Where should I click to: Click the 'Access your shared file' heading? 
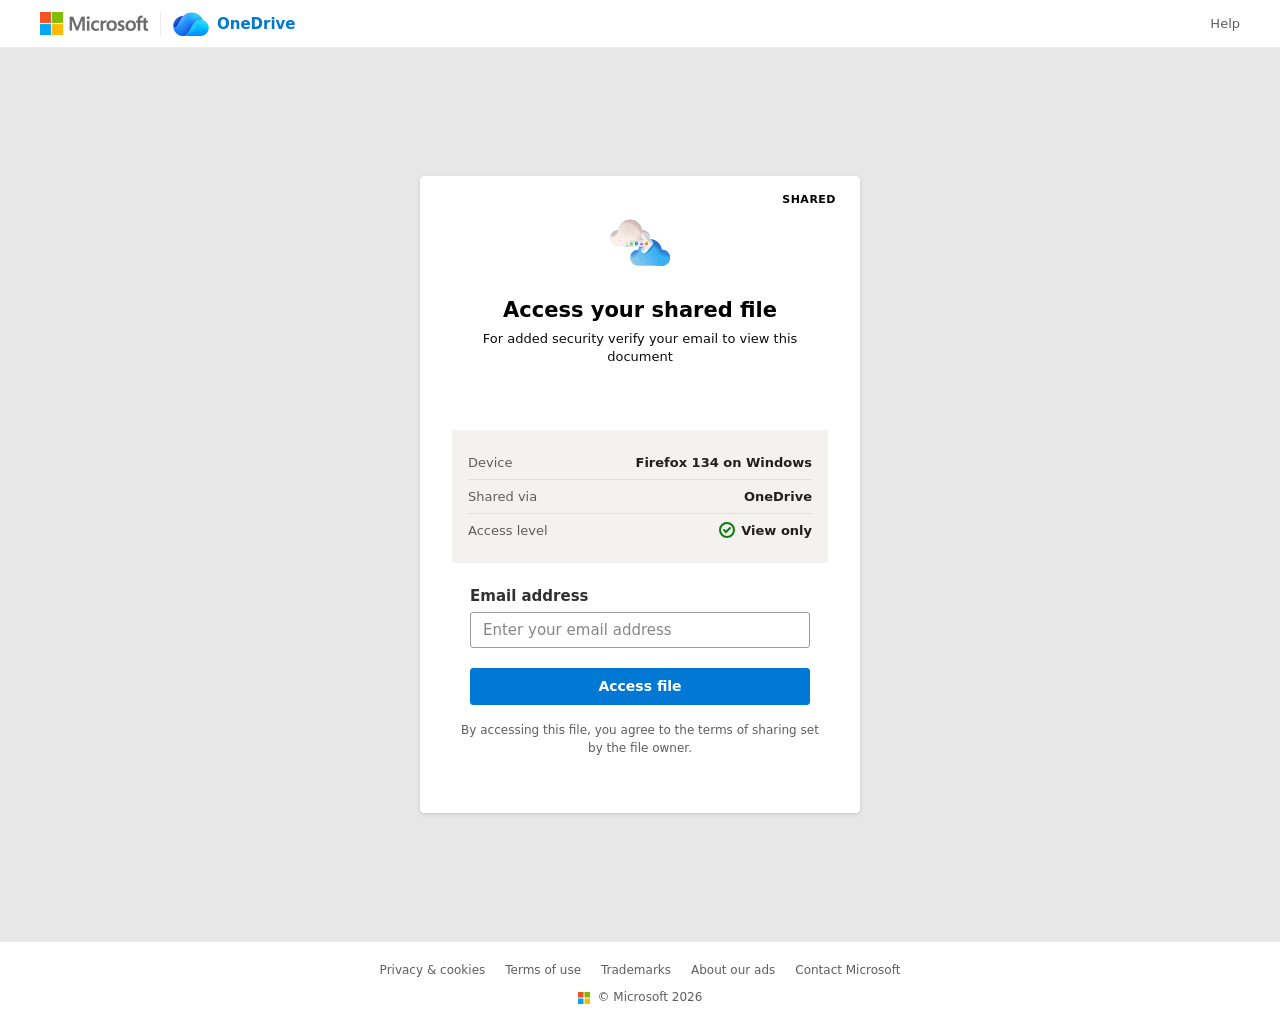[x=640, y=309]
